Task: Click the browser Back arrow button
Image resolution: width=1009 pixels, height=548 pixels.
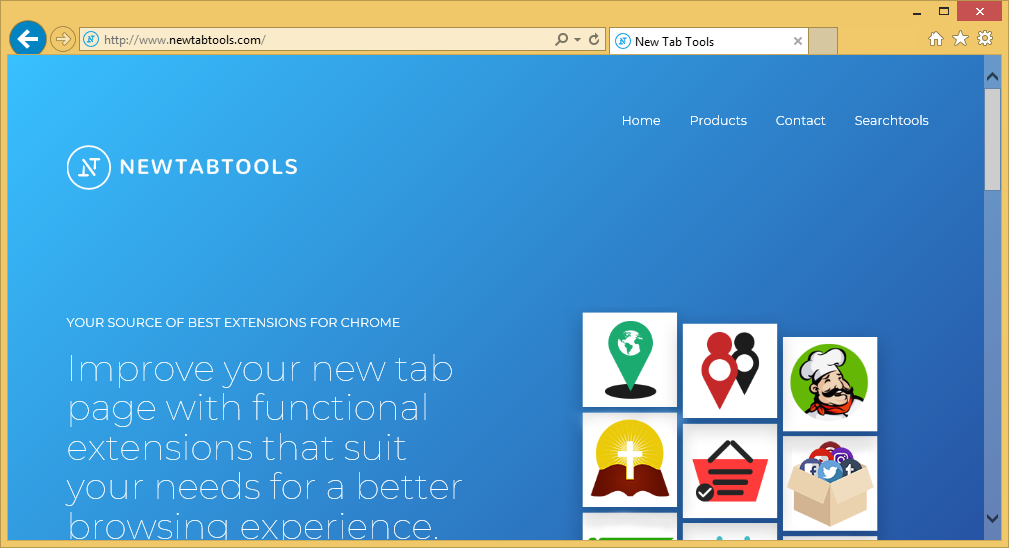Action: [x=28, y=39]
